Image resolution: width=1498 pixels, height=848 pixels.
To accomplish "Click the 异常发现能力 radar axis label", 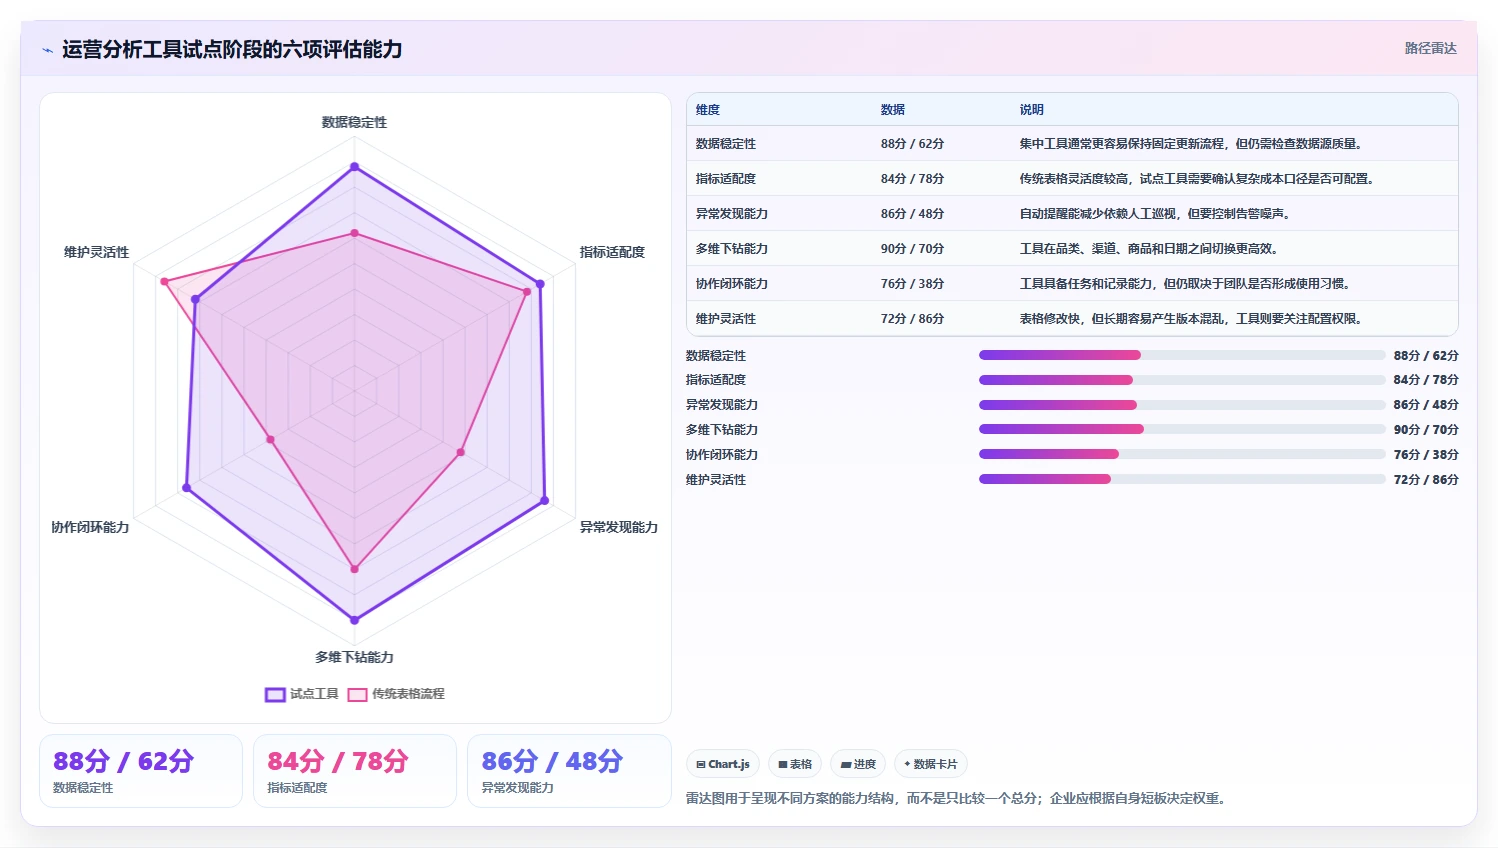I will 619,527.
